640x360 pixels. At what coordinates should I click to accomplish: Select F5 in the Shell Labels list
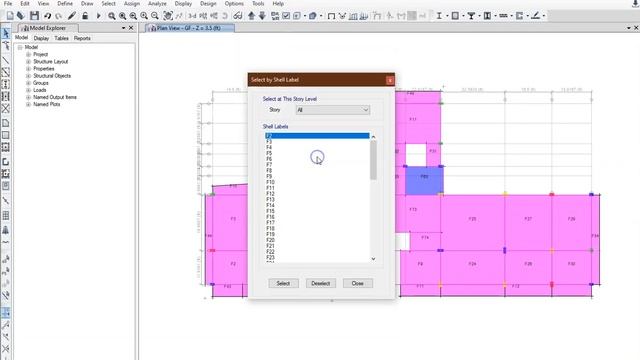pyautogui.click(x=318, y=153)
